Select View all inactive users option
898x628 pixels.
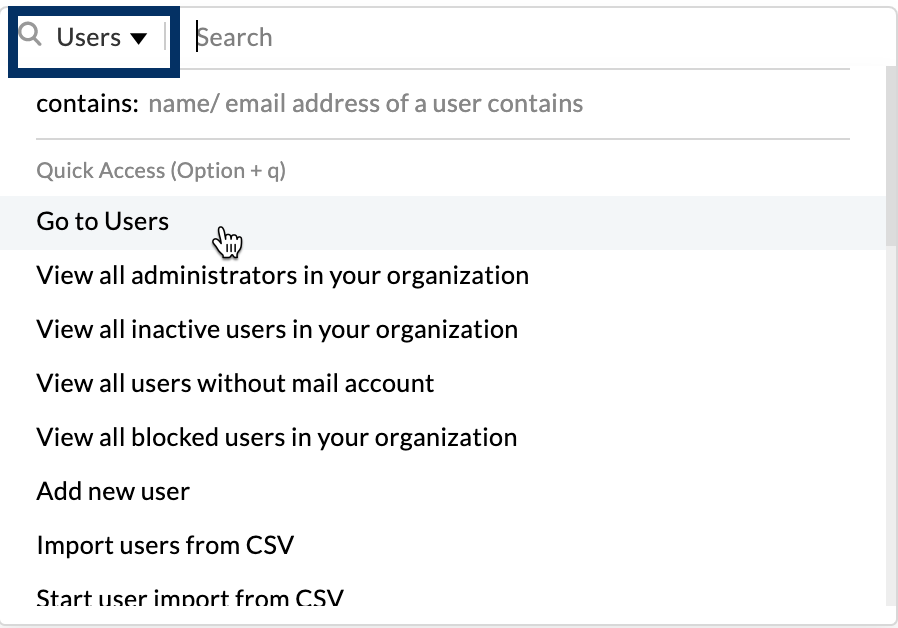pos(277,329)
